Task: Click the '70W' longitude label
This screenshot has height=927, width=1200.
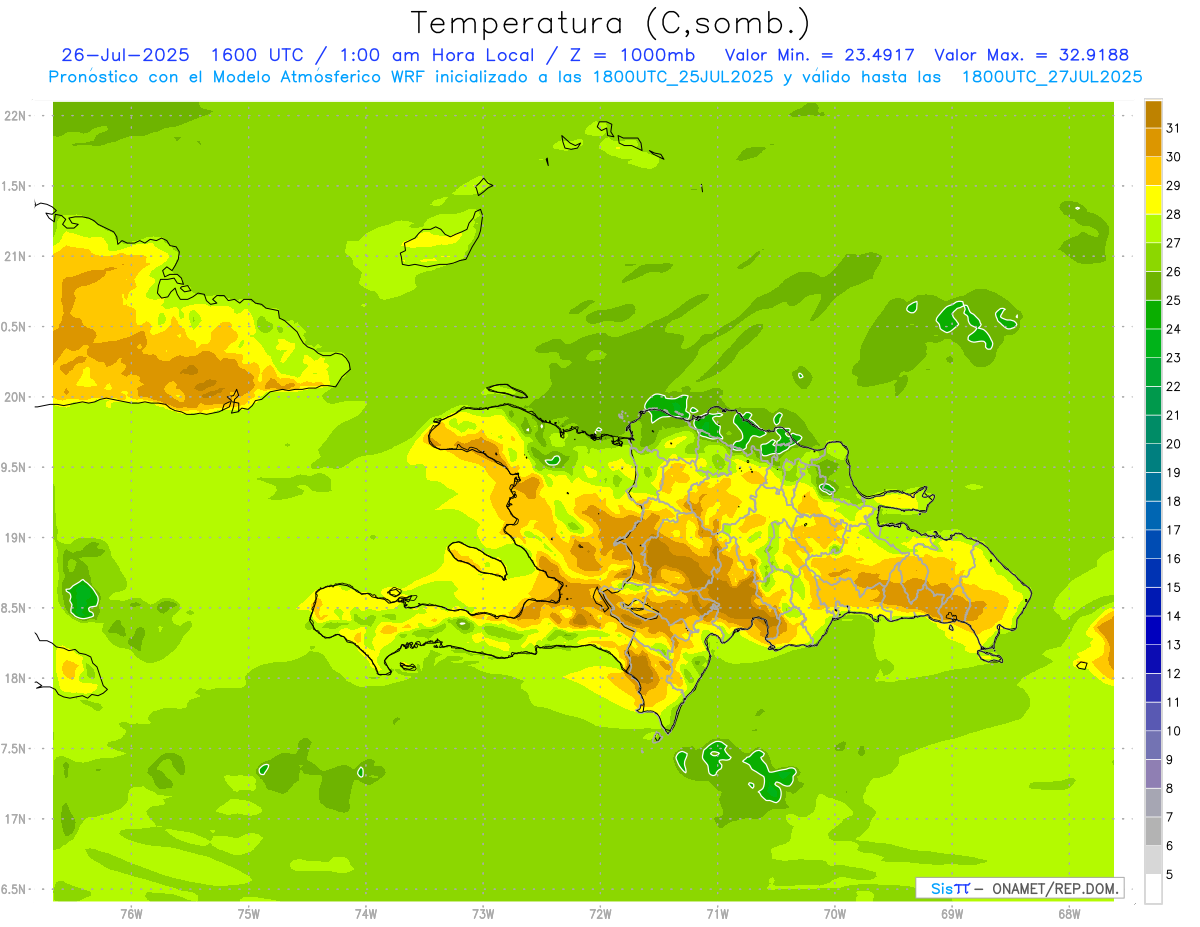Action: [835, 914]
